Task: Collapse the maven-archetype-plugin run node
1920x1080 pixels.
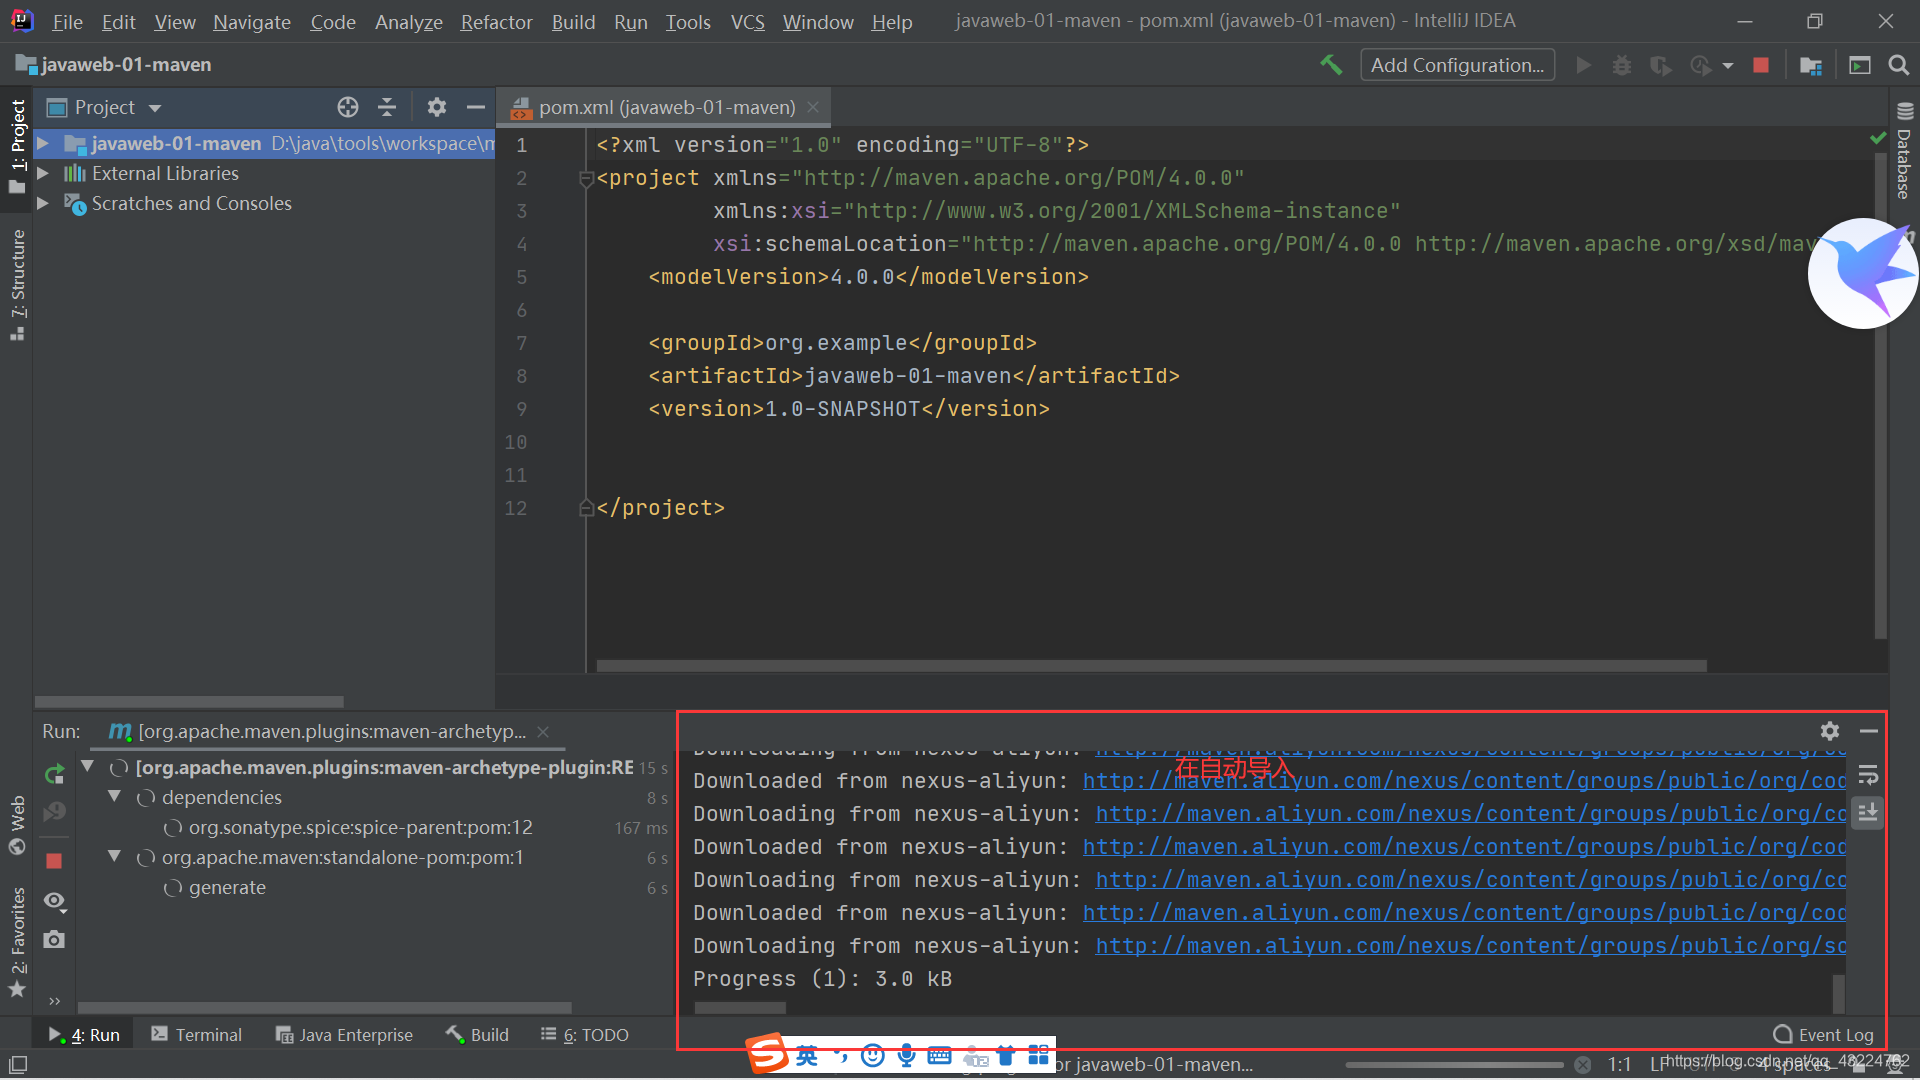Action: 88,767
